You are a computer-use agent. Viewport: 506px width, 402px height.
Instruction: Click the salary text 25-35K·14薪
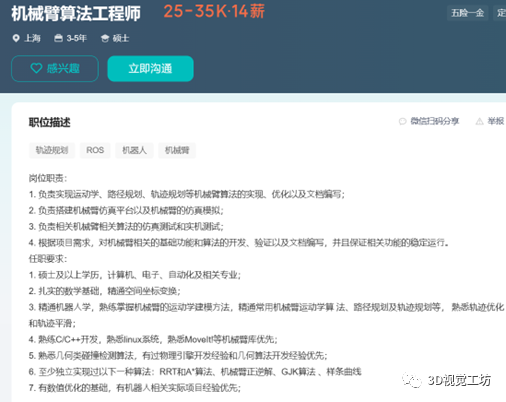[x=214, y=11]
